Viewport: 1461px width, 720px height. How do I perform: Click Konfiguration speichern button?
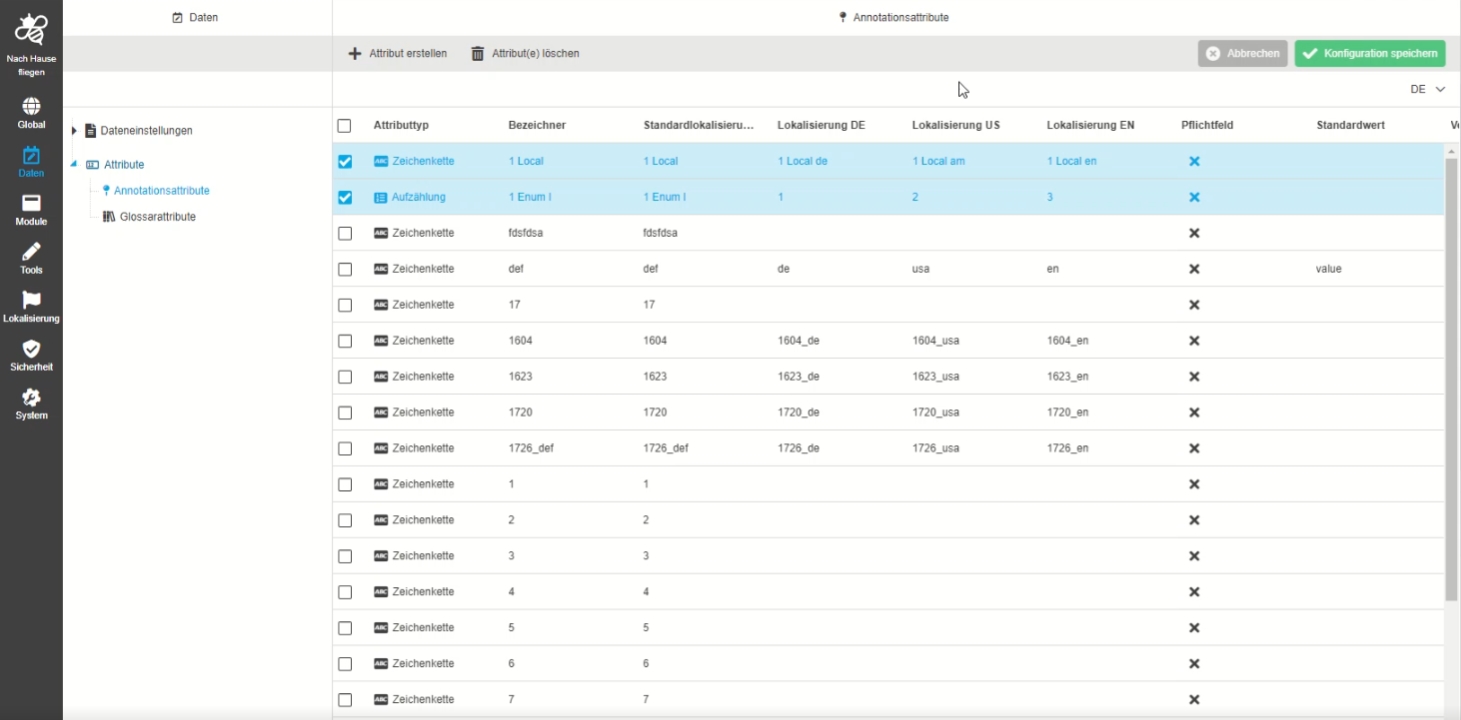[1369, 54]
